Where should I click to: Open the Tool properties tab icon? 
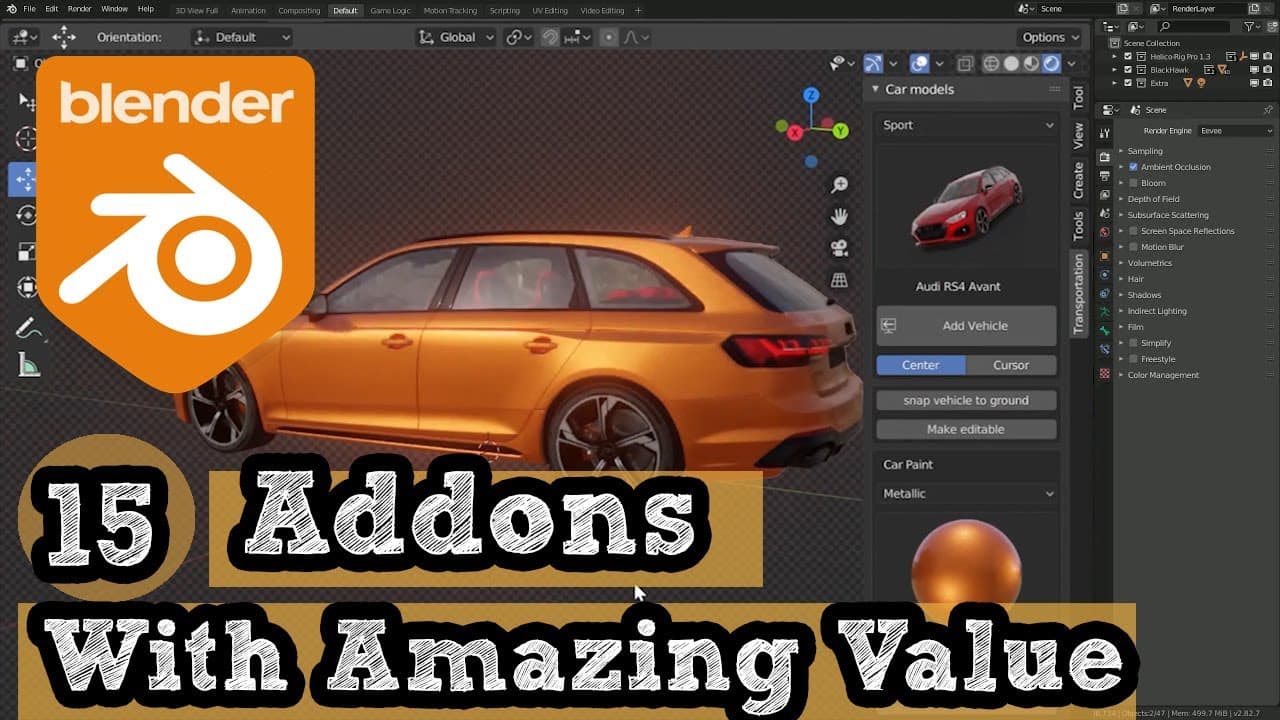[x=1105, y=133]
